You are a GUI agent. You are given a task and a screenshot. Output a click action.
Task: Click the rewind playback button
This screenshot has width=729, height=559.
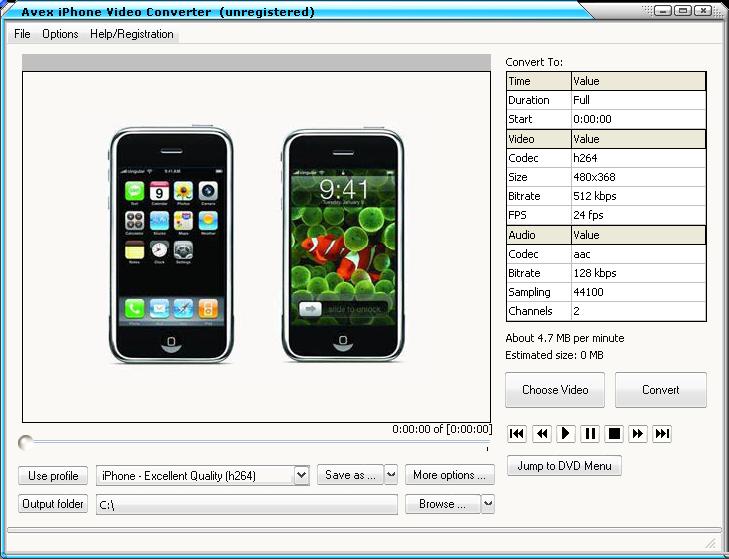542,434
